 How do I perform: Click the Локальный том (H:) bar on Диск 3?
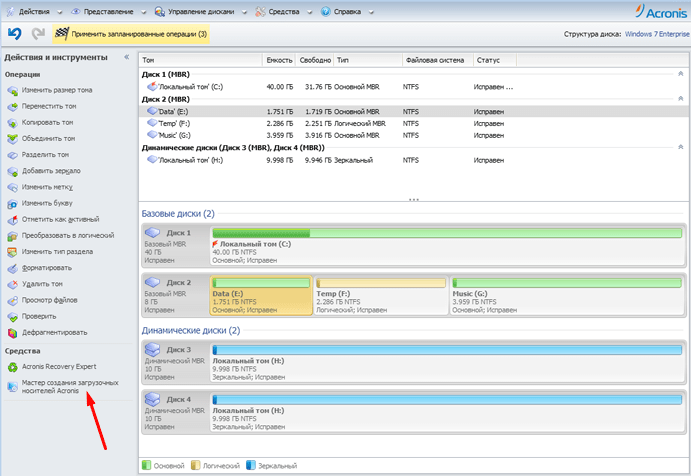coord(447,350)
